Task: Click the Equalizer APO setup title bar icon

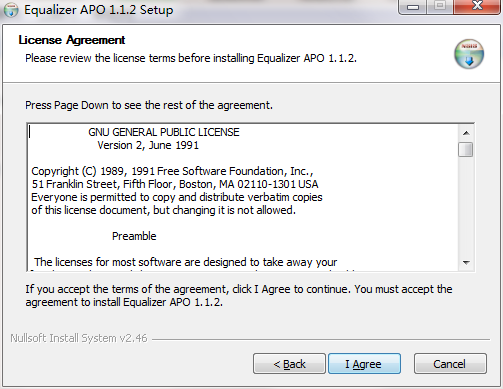Action: pos(10,10)
